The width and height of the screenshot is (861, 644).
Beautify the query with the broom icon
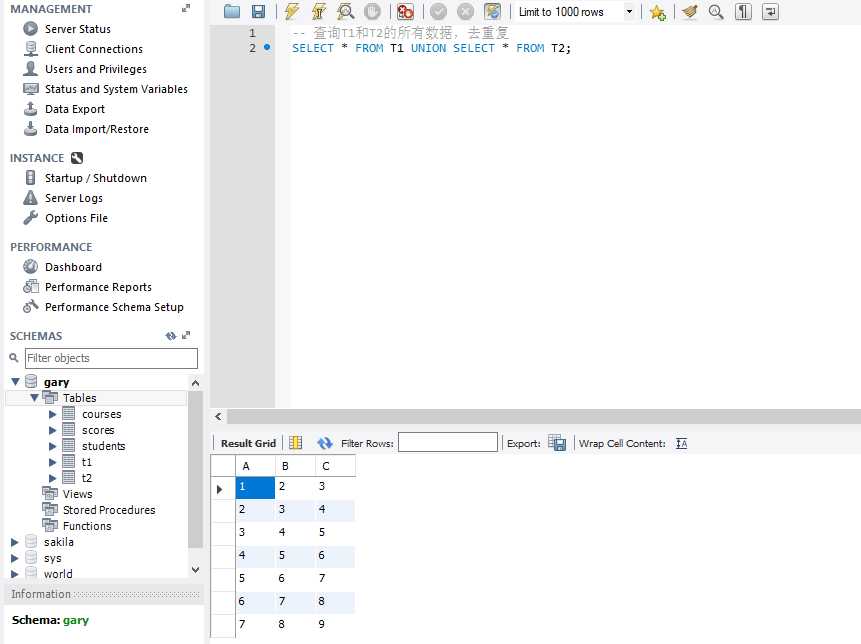click(690, 12)
